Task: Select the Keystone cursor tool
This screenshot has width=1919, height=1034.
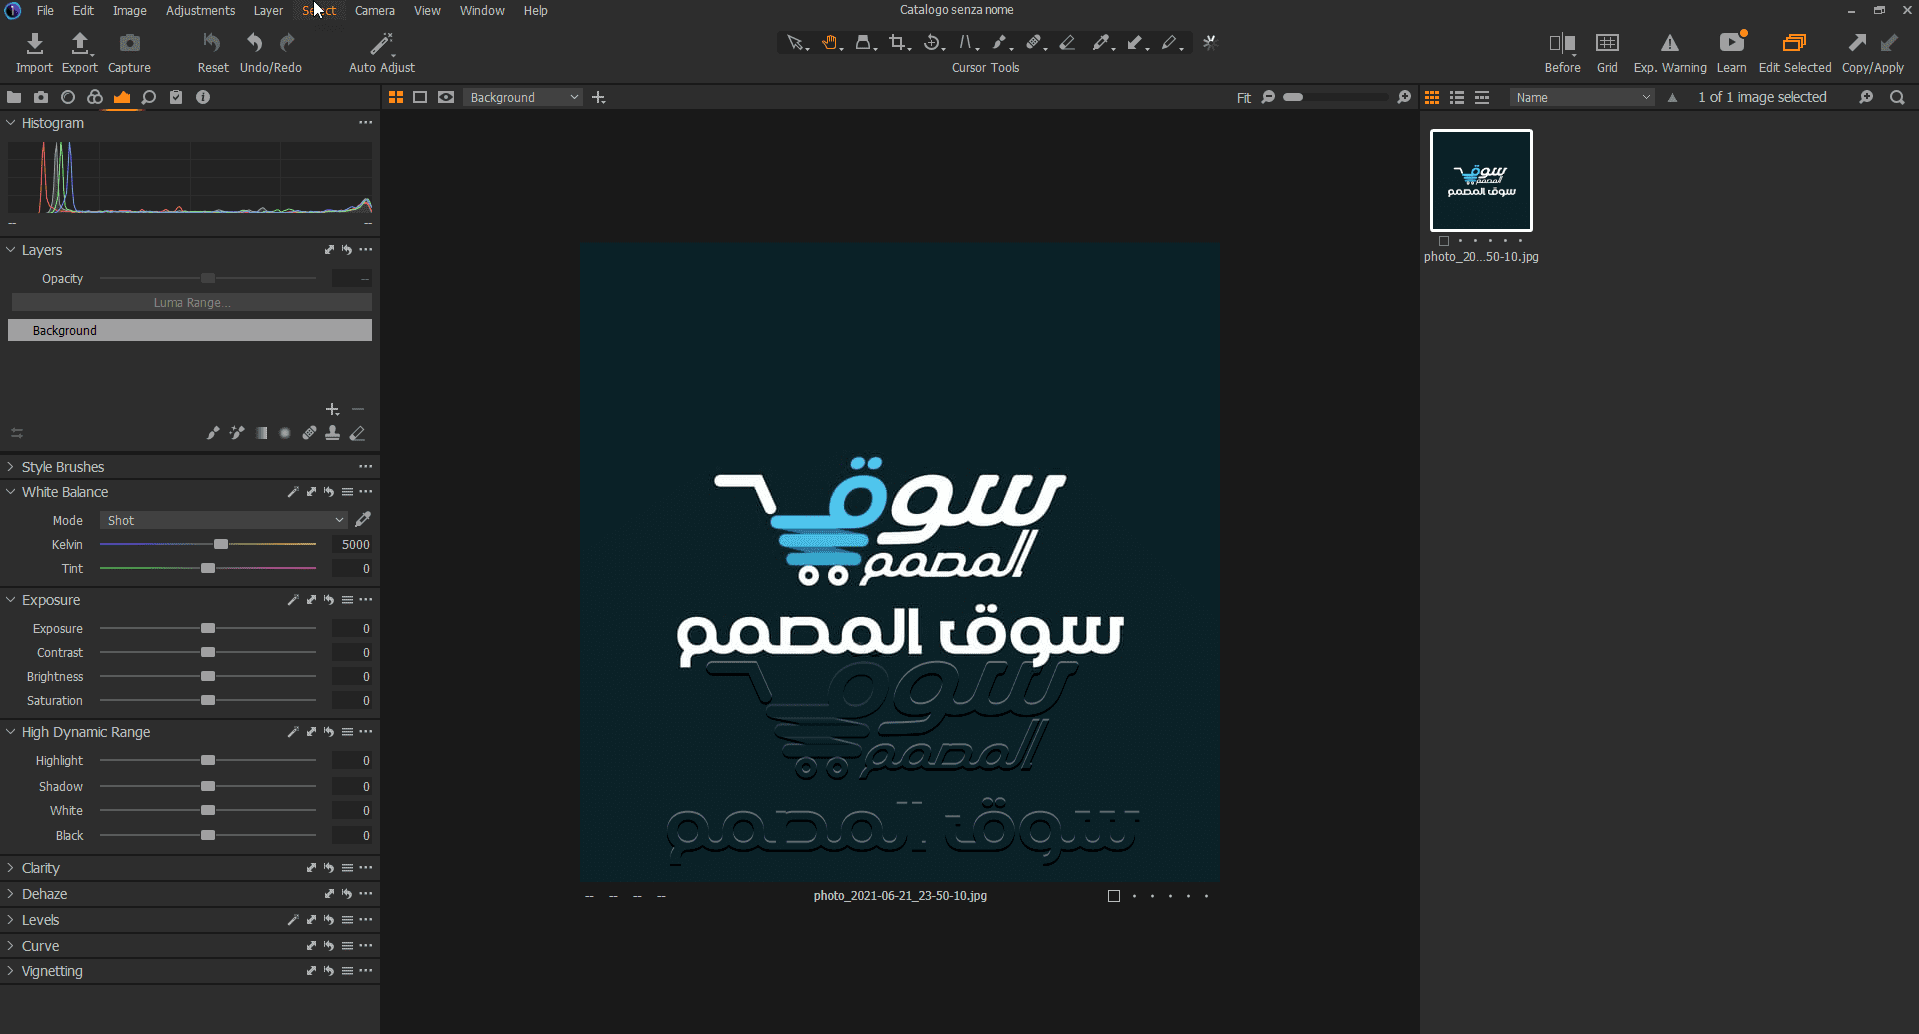Action: [966, 43]
